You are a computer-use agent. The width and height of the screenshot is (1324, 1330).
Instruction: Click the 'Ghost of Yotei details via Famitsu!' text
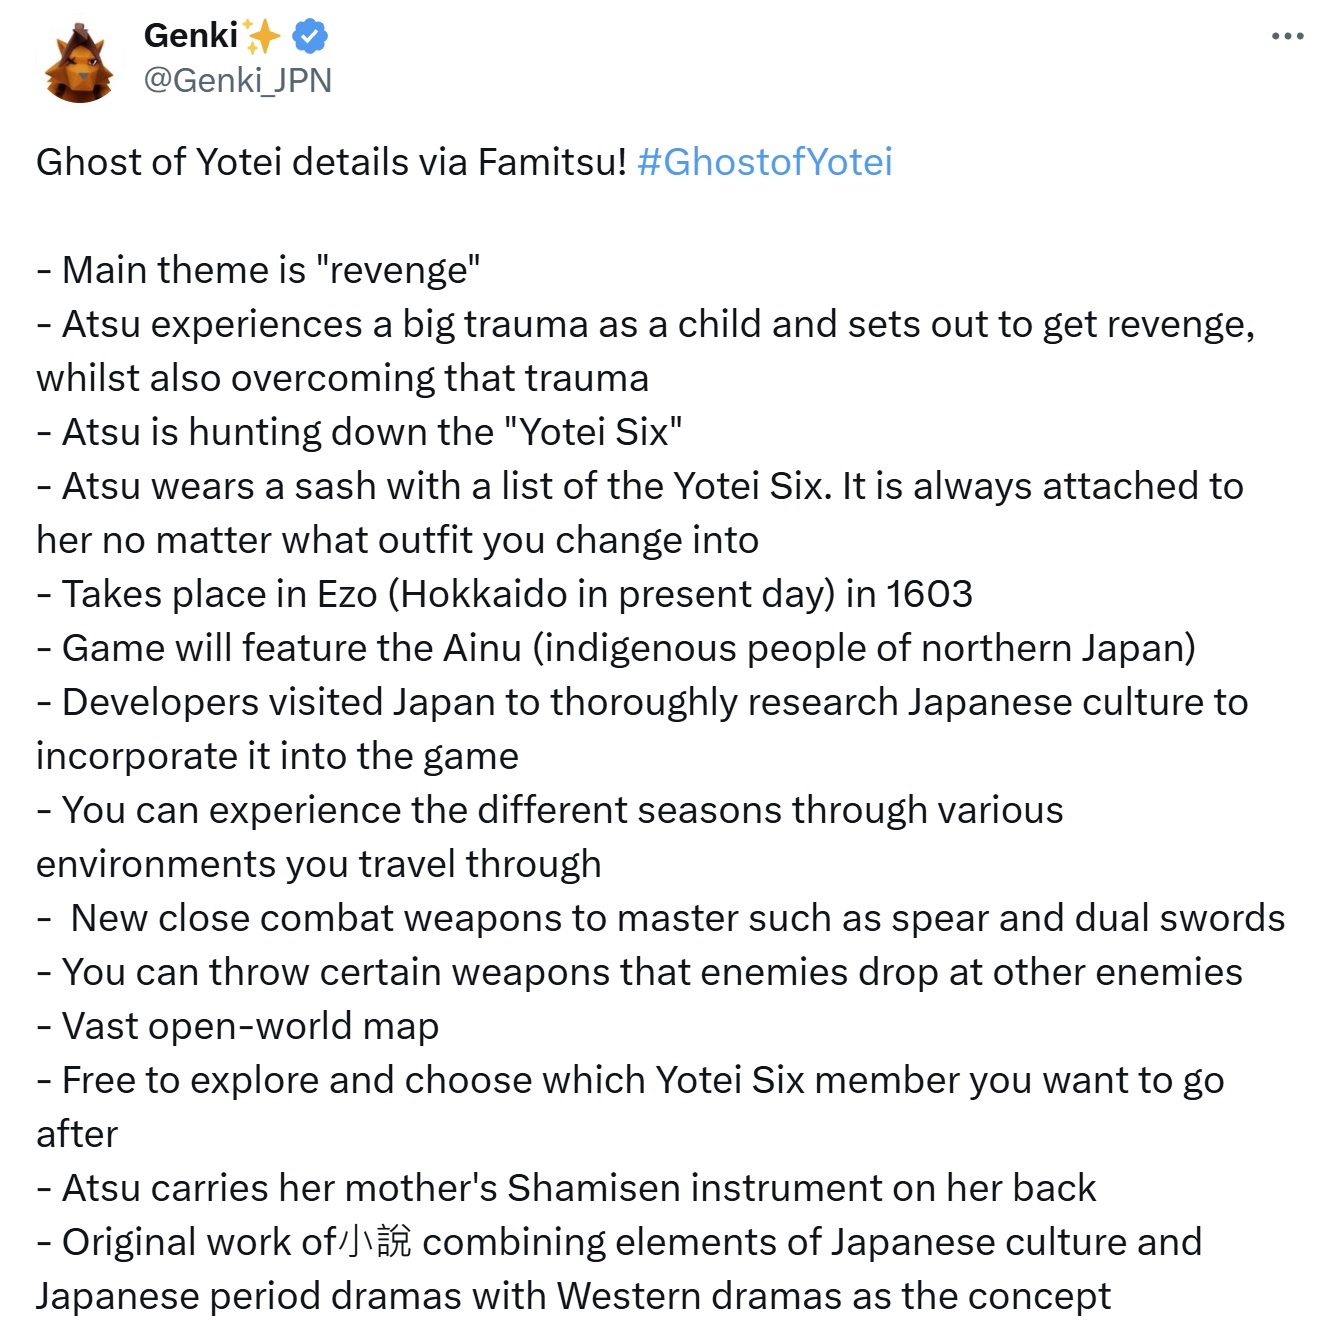pos(331,162)
